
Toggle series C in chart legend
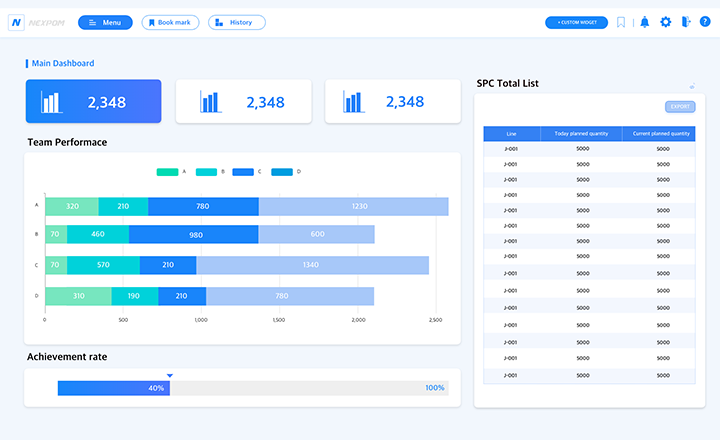click(243, 172)
